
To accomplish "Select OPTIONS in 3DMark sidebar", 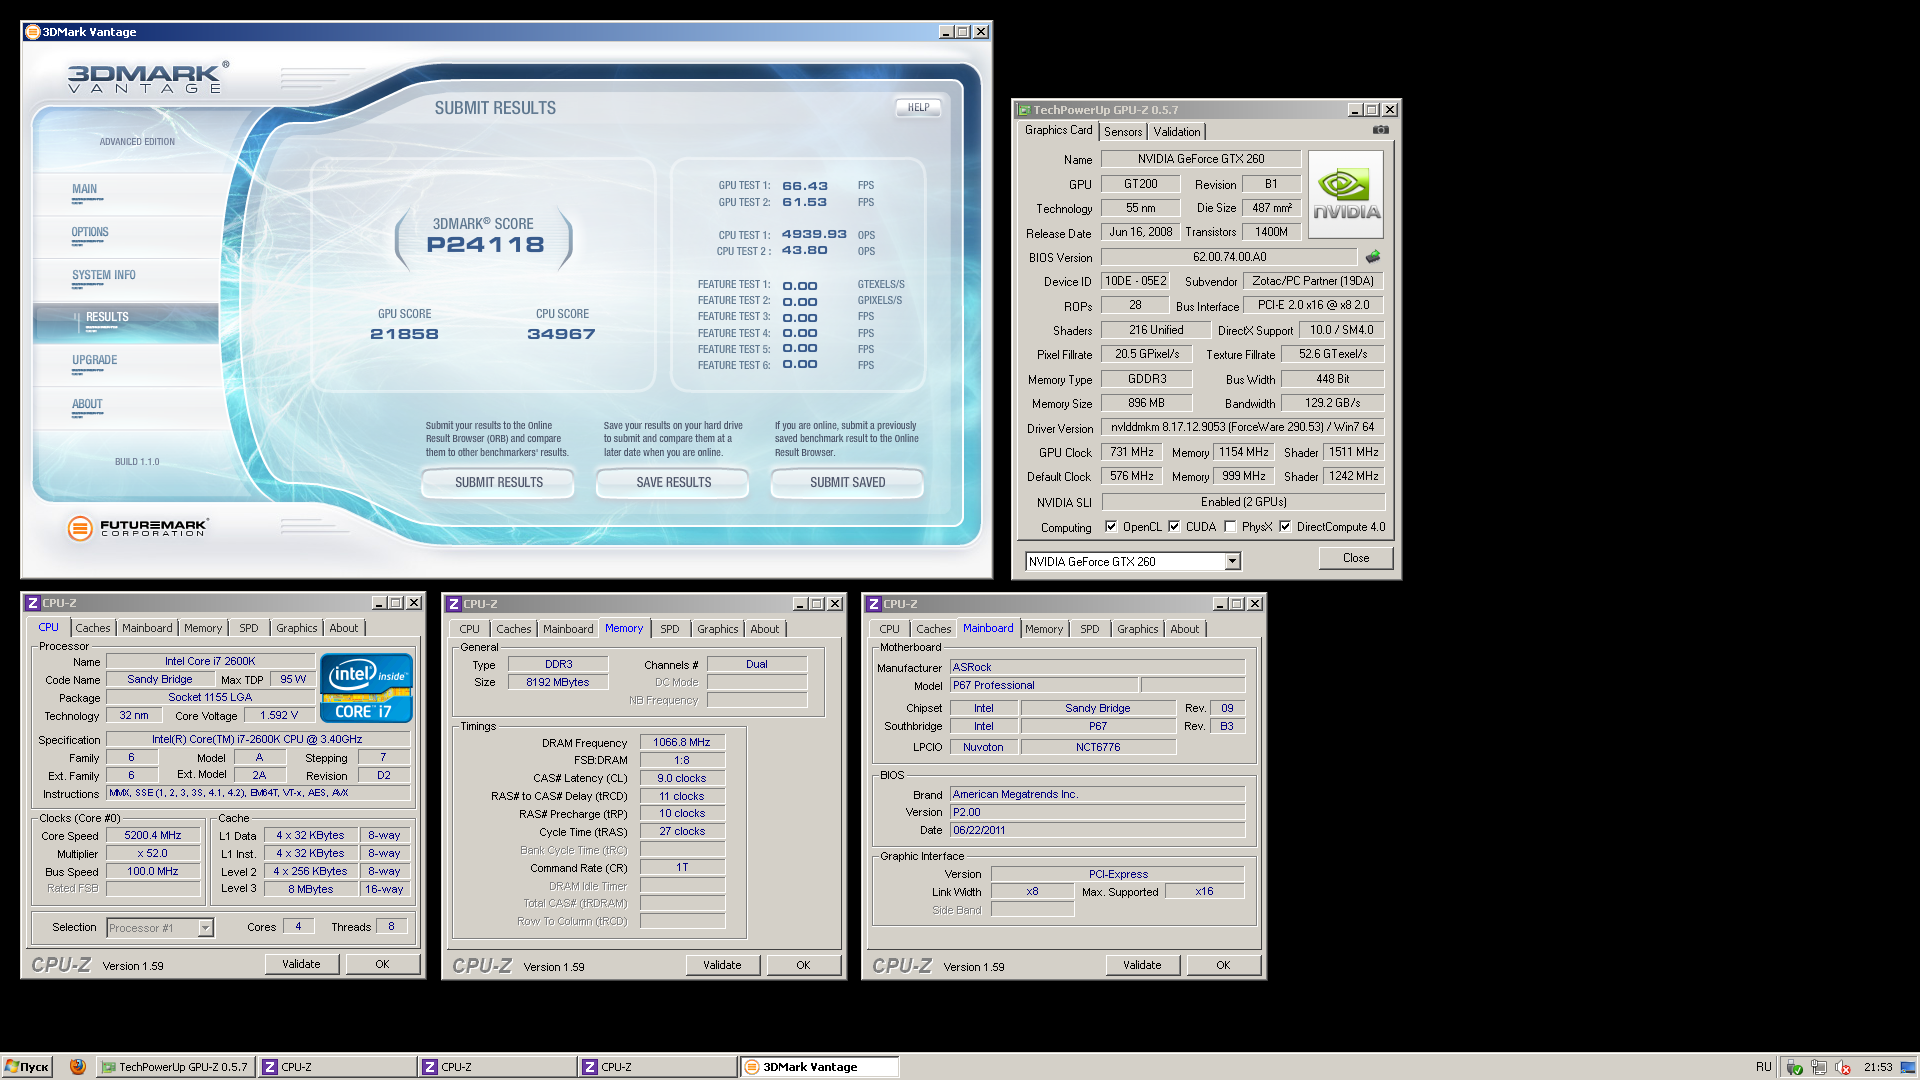I will click(126, 237).
